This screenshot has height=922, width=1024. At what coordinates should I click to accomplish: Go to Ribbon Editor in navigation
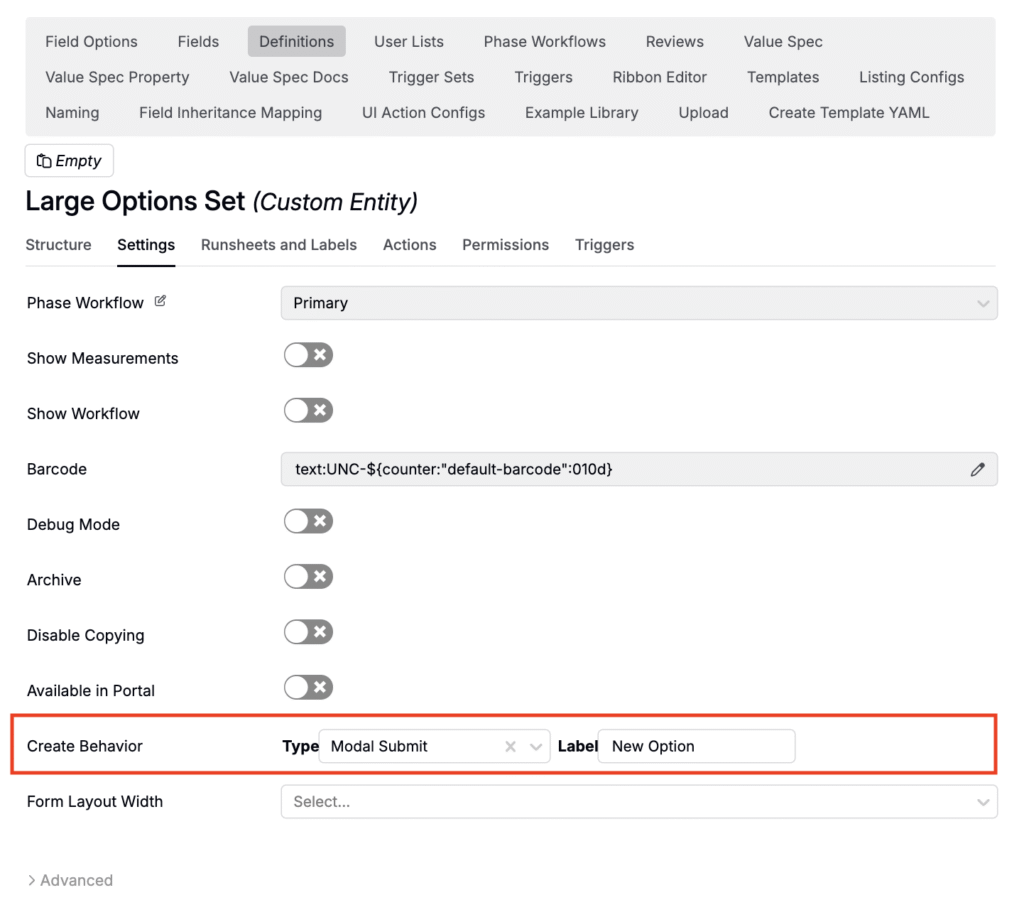pyautogui.click(x=659, y=77)
